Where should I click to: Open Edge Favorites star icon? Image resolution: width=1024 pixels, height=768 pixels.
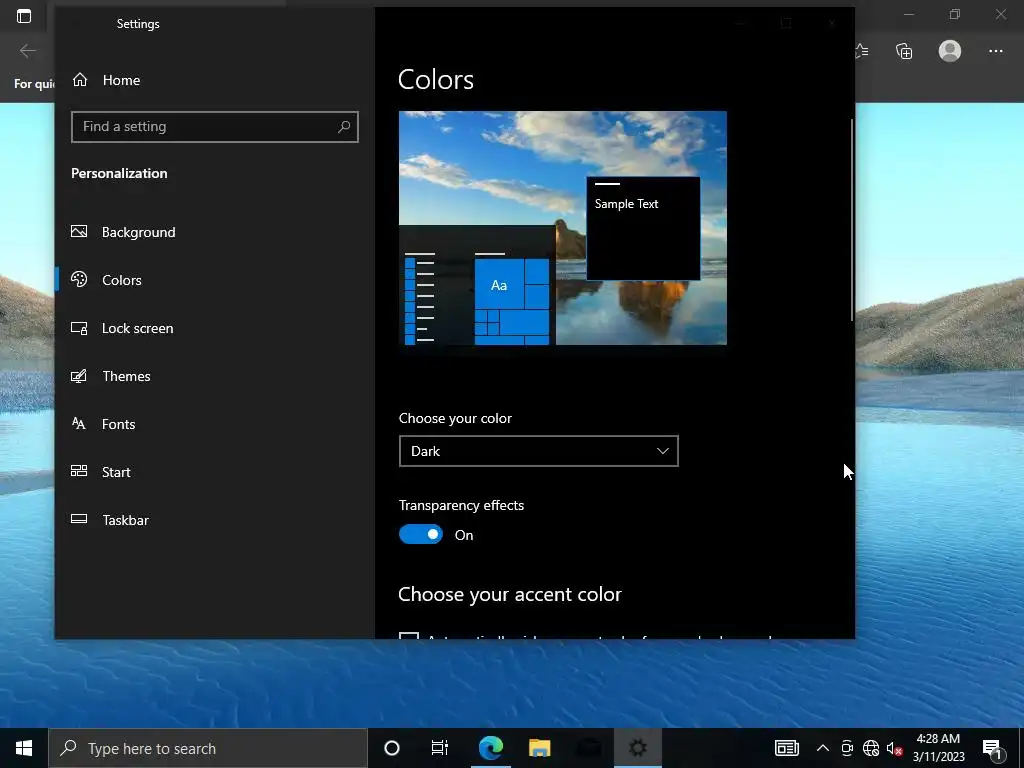pos(861,51)
